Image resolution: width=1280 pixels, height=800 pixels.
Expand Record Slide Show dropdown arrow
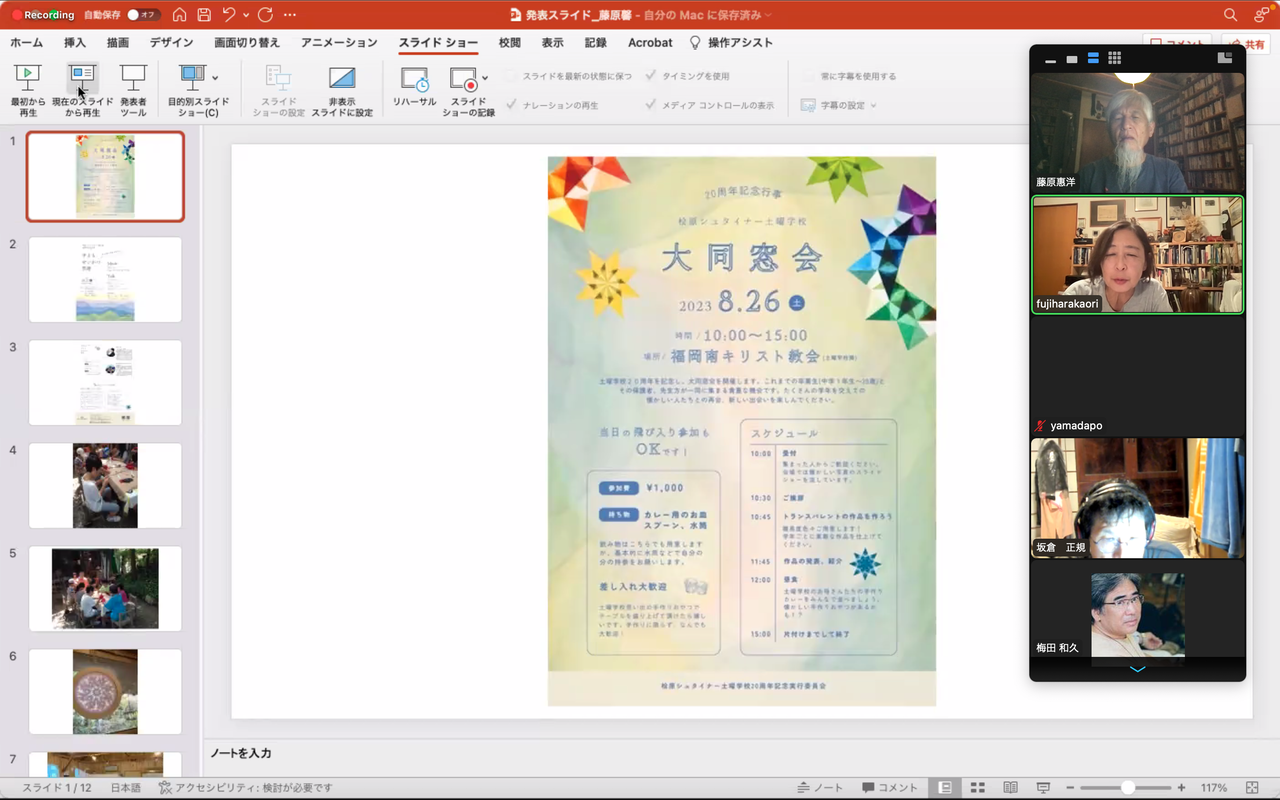(485, 77)
